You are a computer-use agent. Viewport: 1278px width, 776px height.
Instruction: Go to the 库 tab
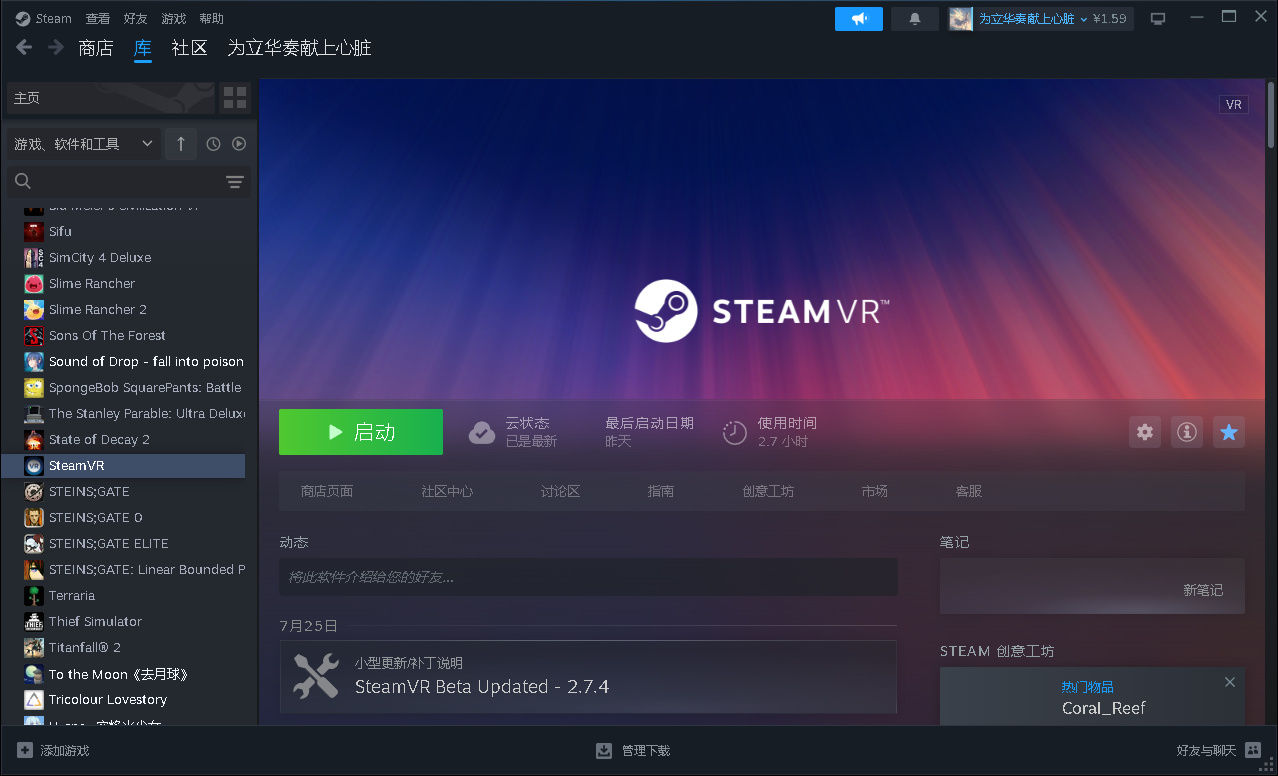[x=143, y=47]
